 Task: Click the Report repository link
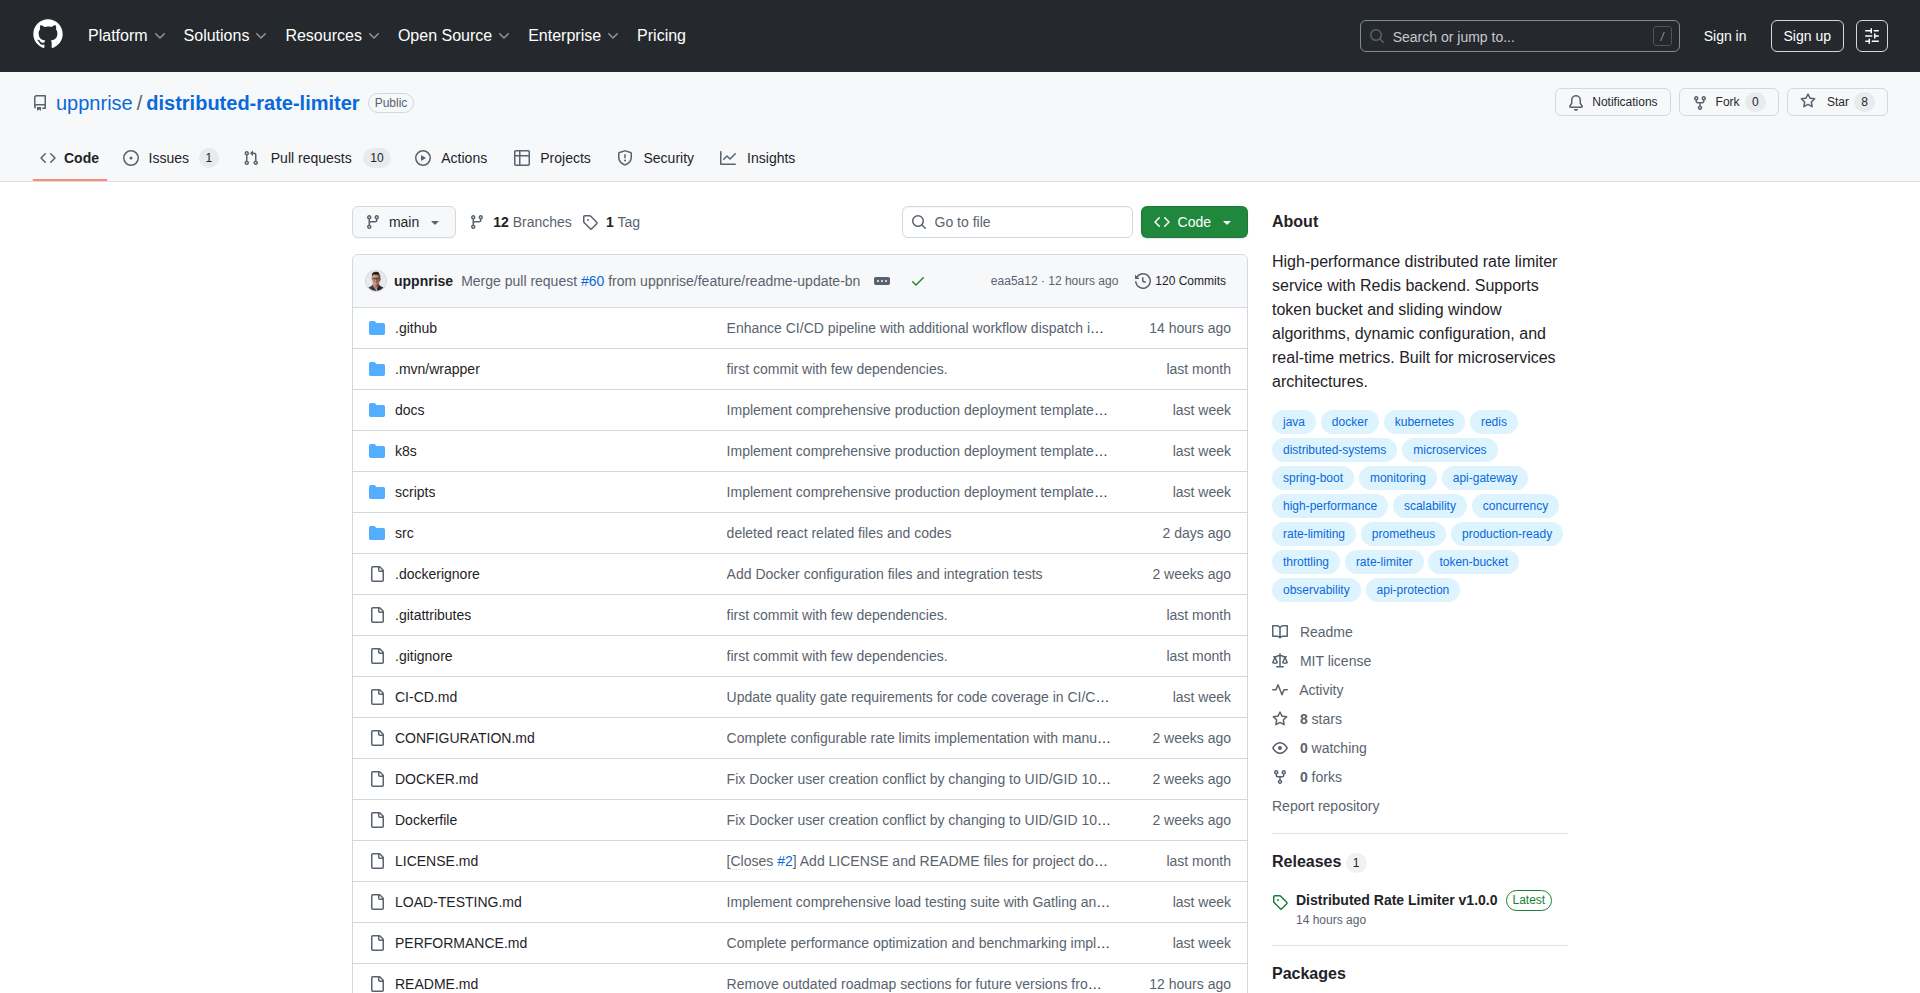(x=1325, y=806)
